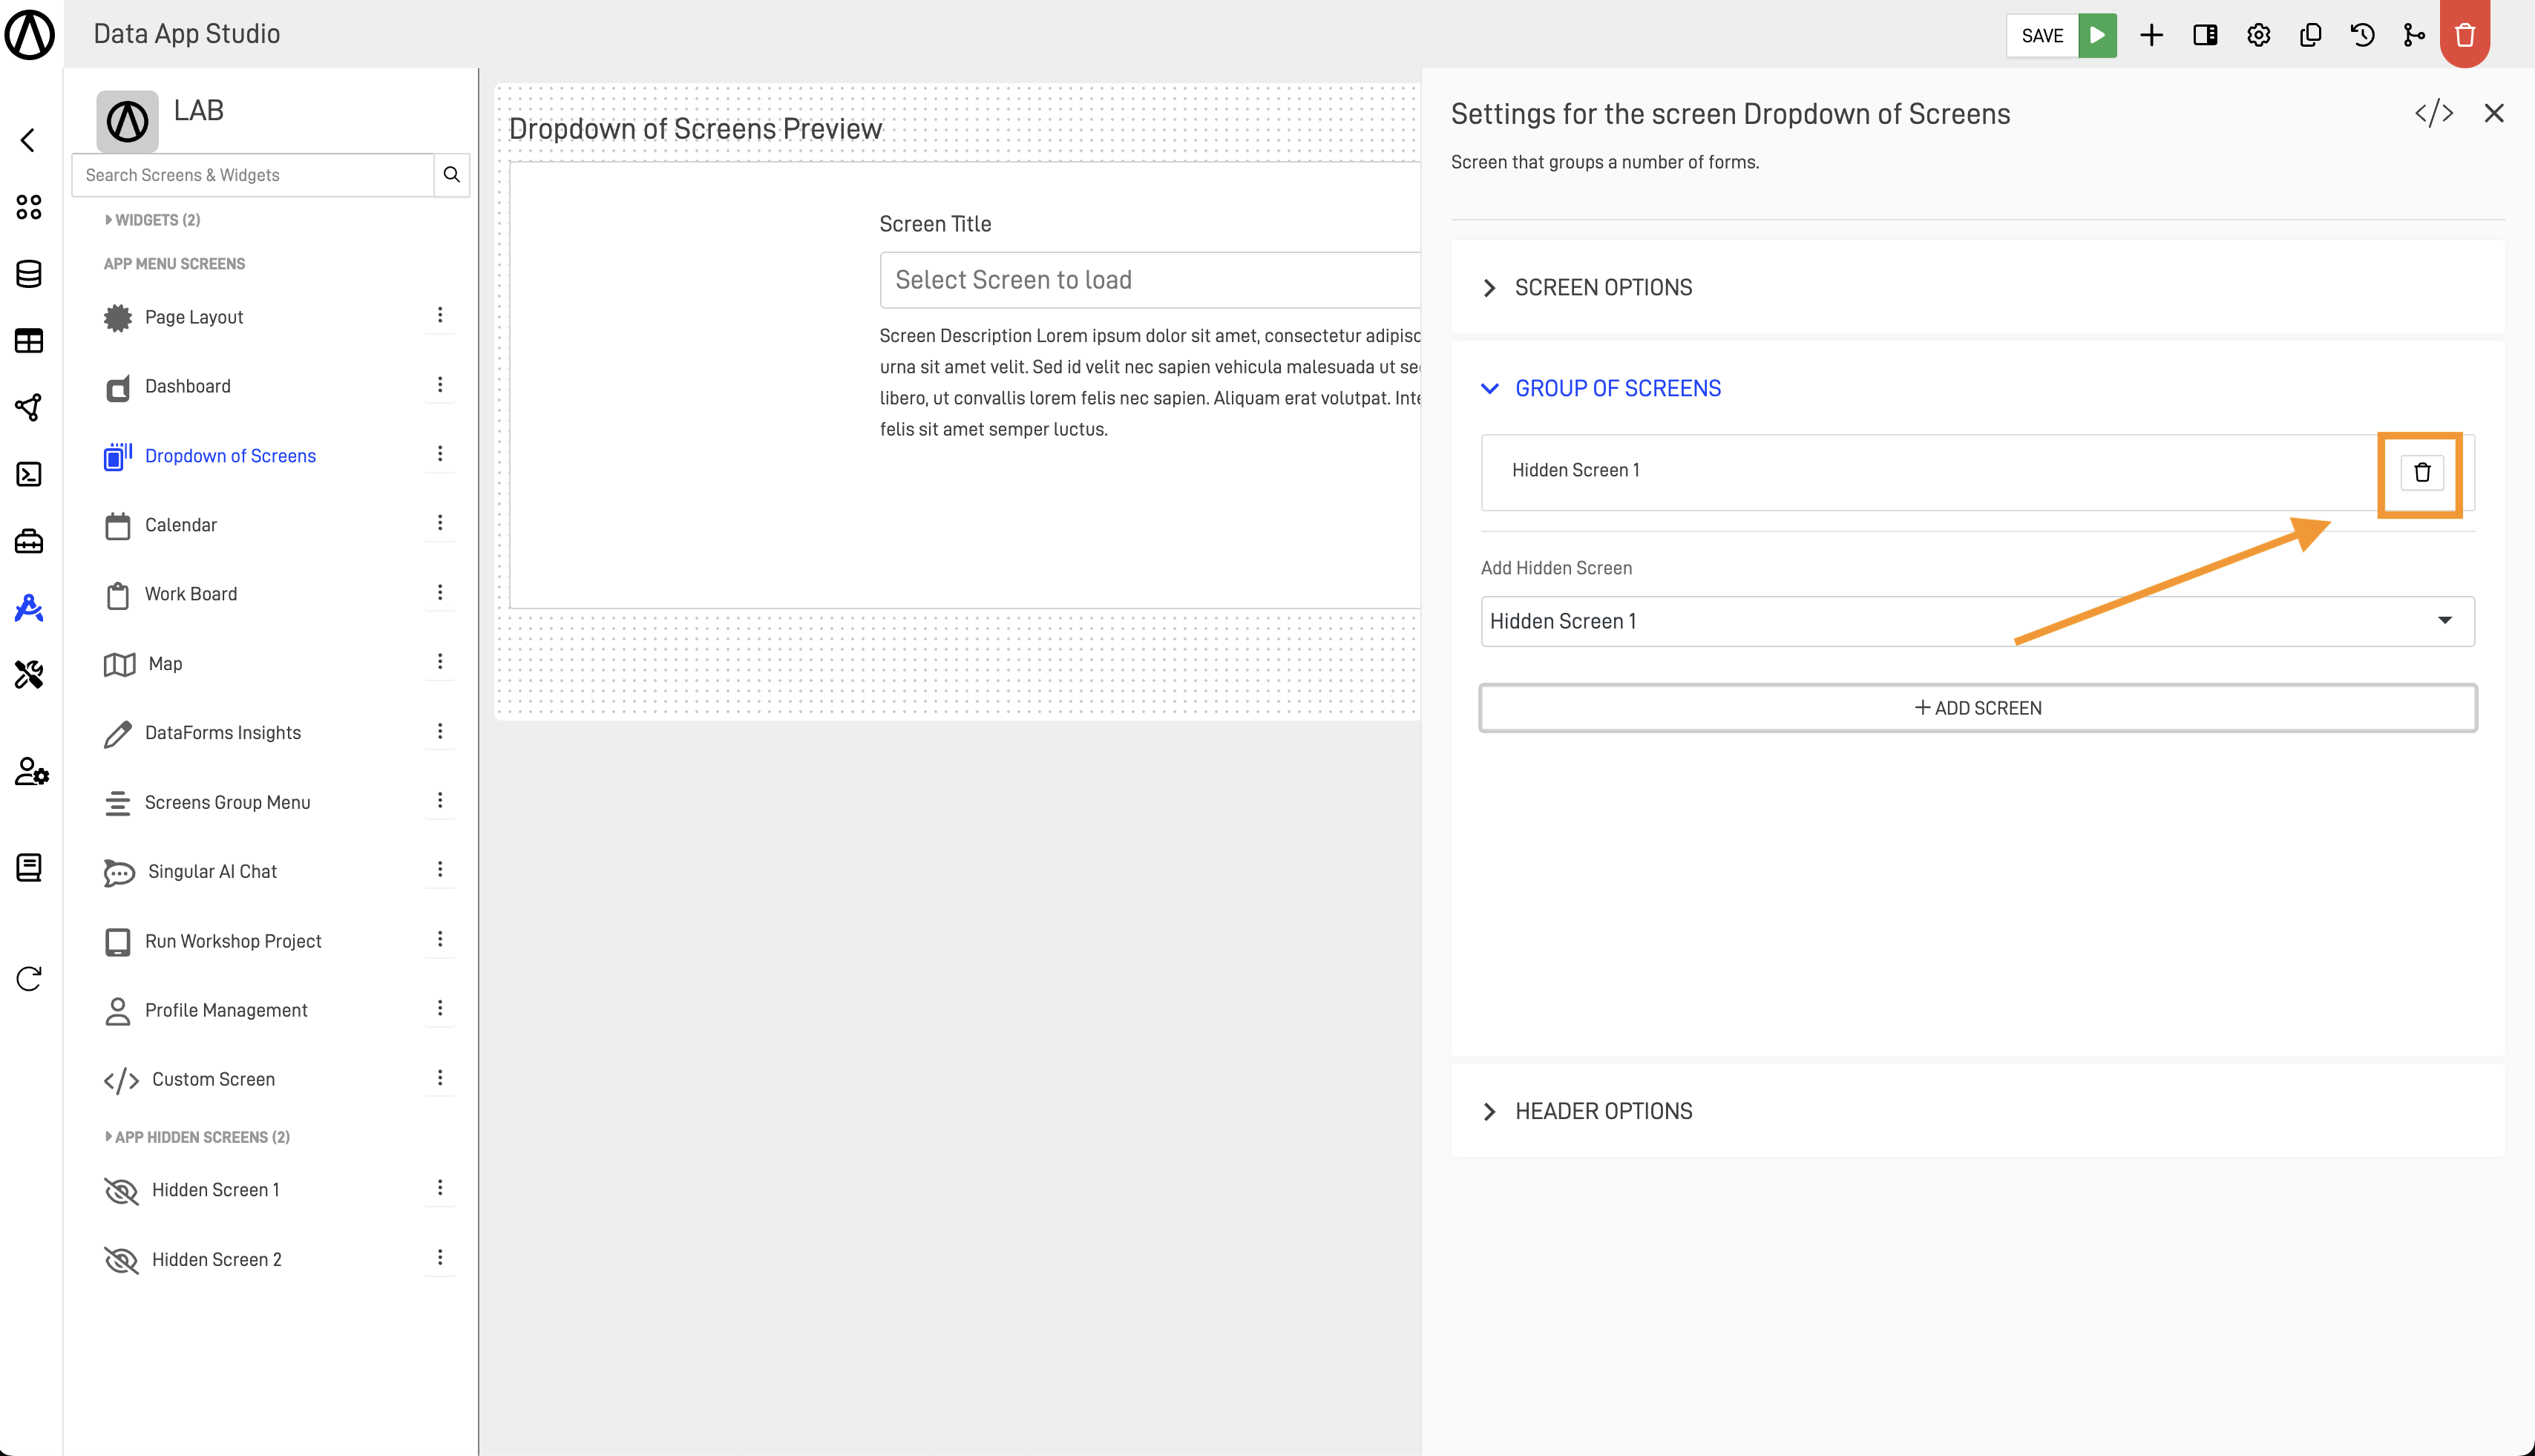The image size is (2535, 1456).
Task: Open the terminal console icon in sidebar
Action: tap(29, 474)
